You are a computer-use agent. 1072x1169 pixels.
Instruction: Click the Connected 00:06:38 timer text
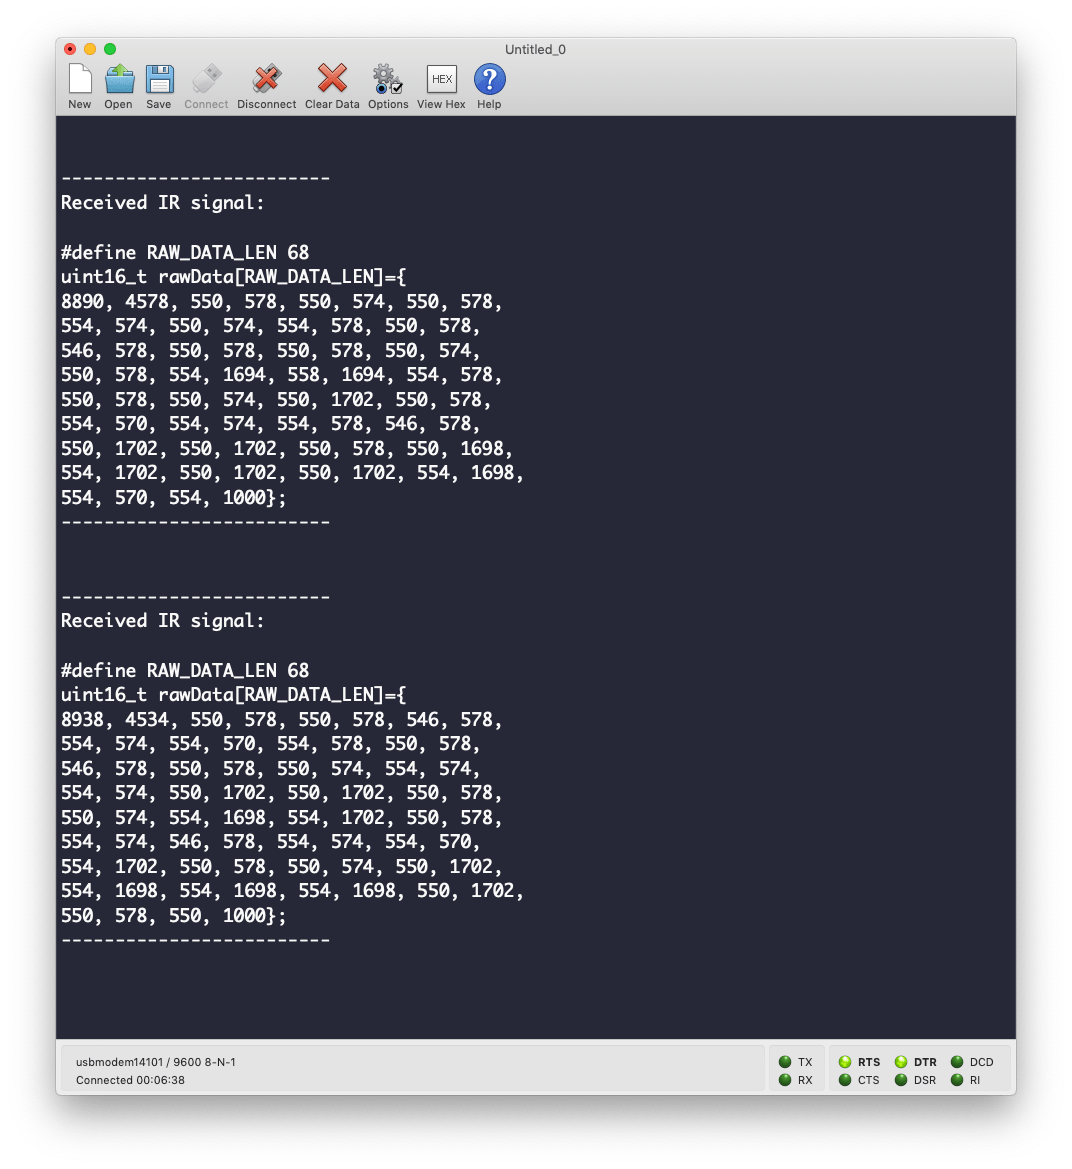(x=130, y=1080)
